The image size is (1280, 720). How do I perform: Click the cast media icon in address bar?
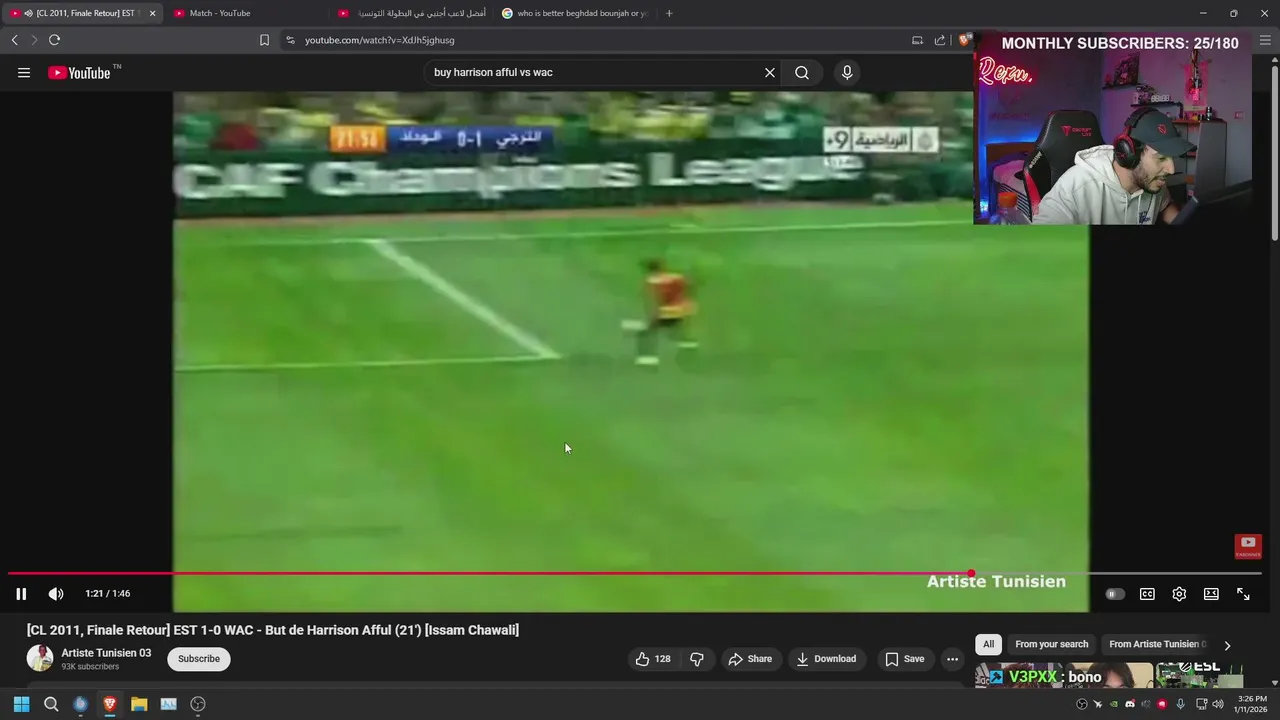click(917, 40)
